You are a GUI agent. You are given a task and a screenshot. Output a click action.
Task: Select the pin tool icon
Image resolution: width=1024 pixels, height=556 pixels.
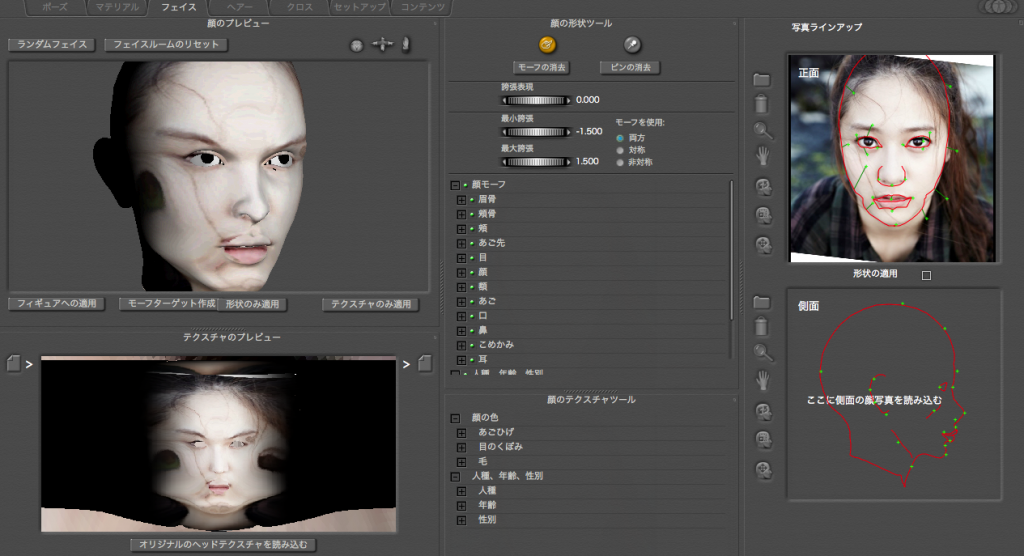[632, 44]
